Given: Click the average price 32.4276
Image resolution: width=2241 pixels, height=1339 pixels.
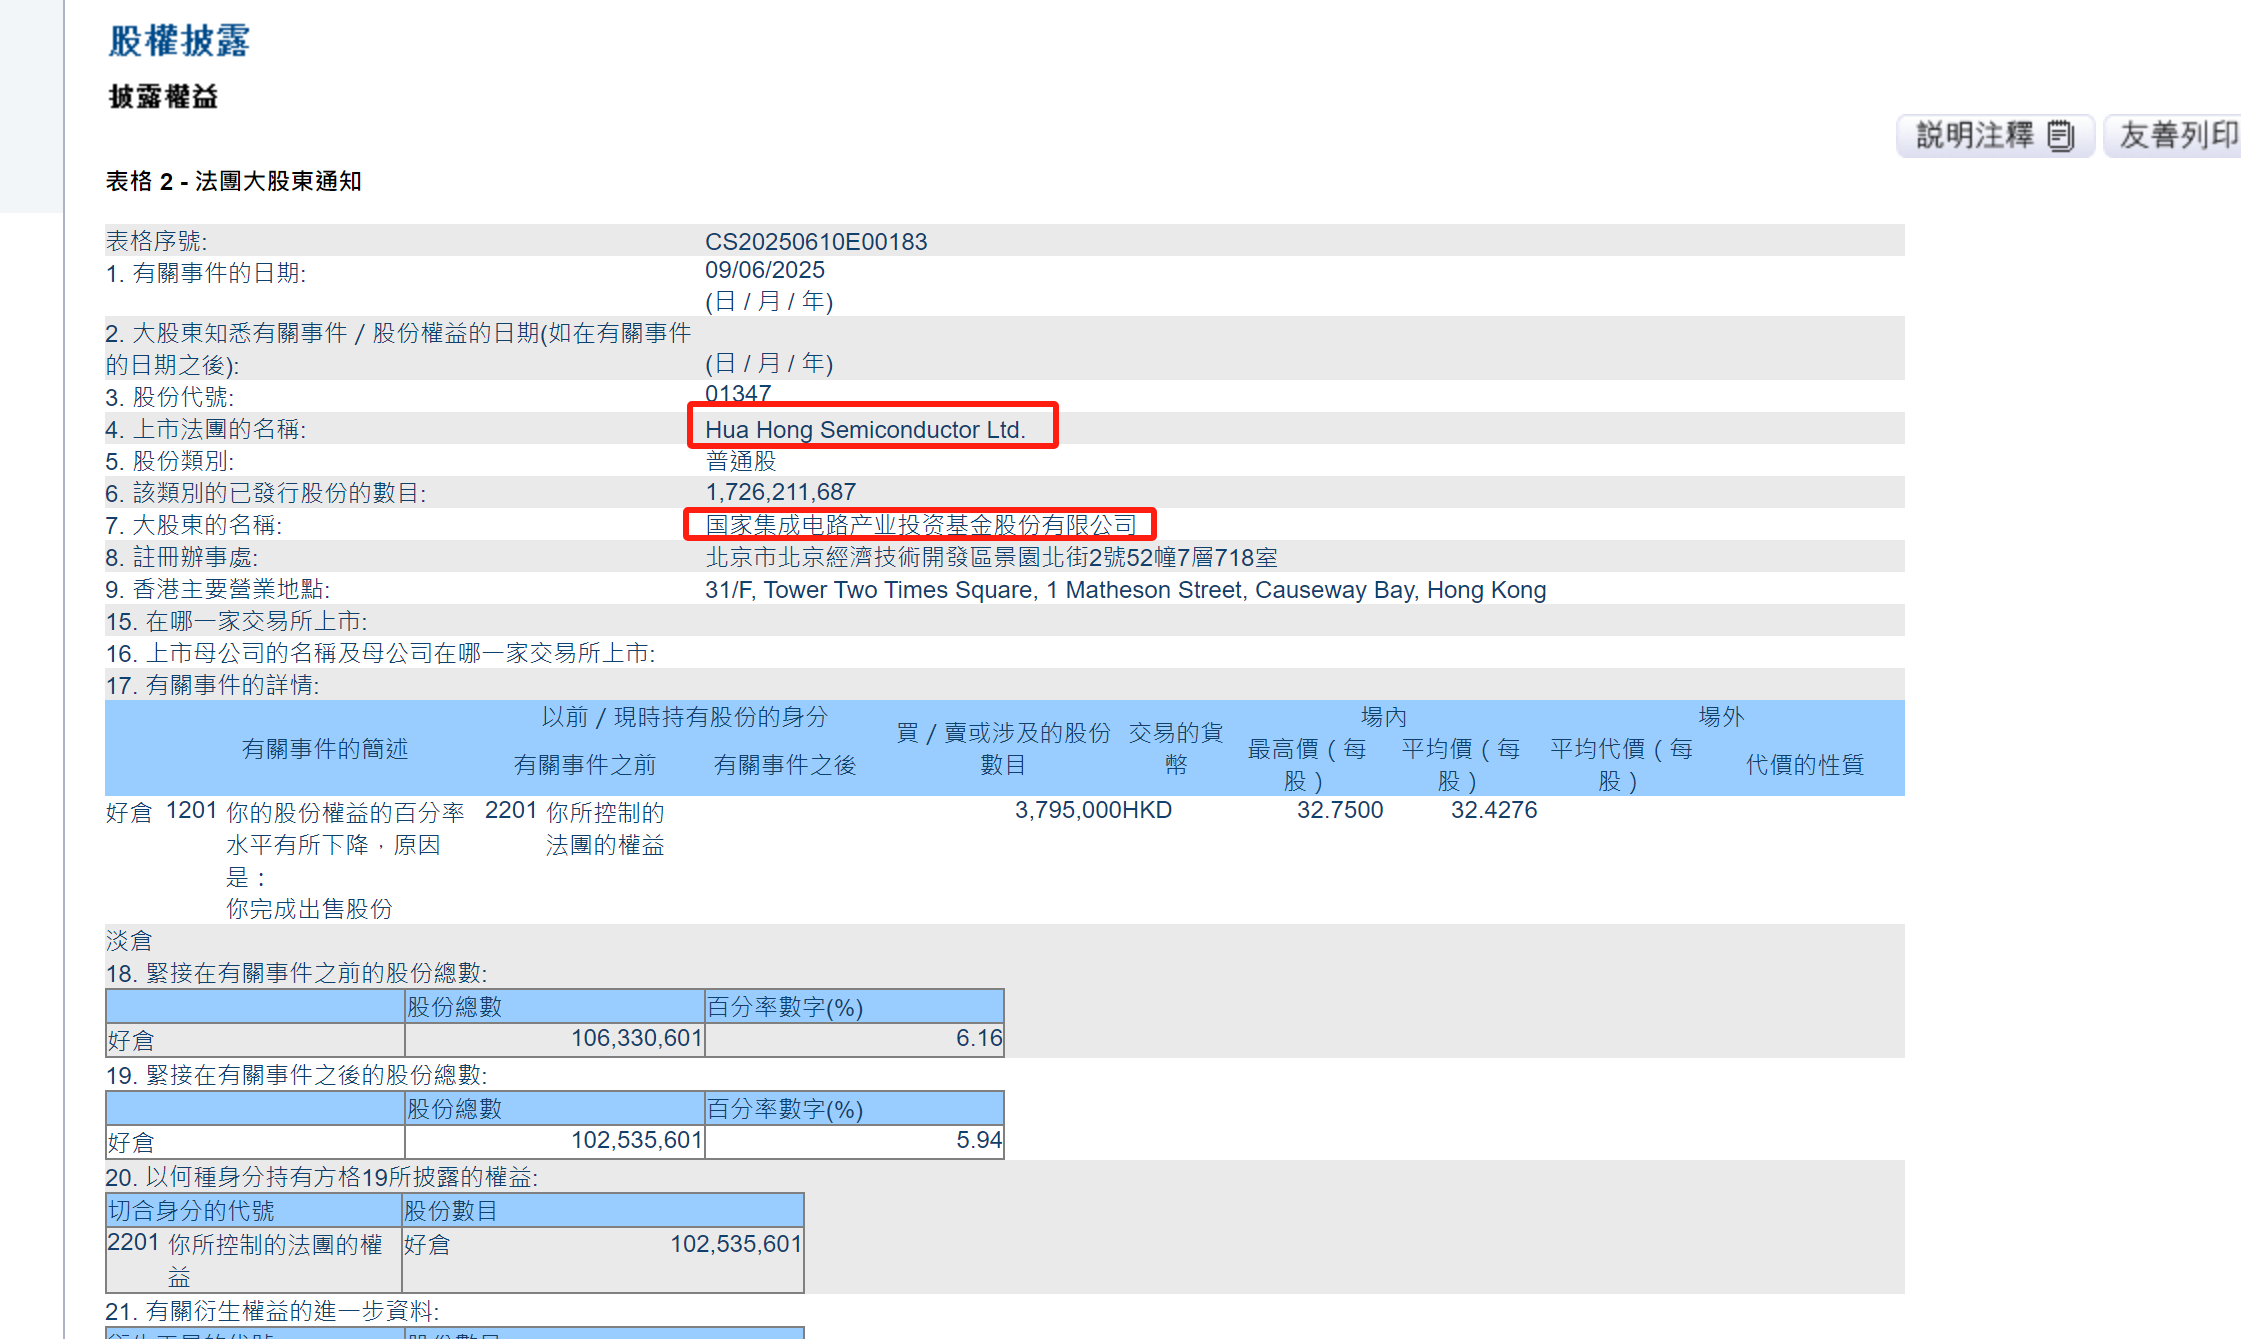Looking at the screenshot, I should click(x=1494, y=810).
